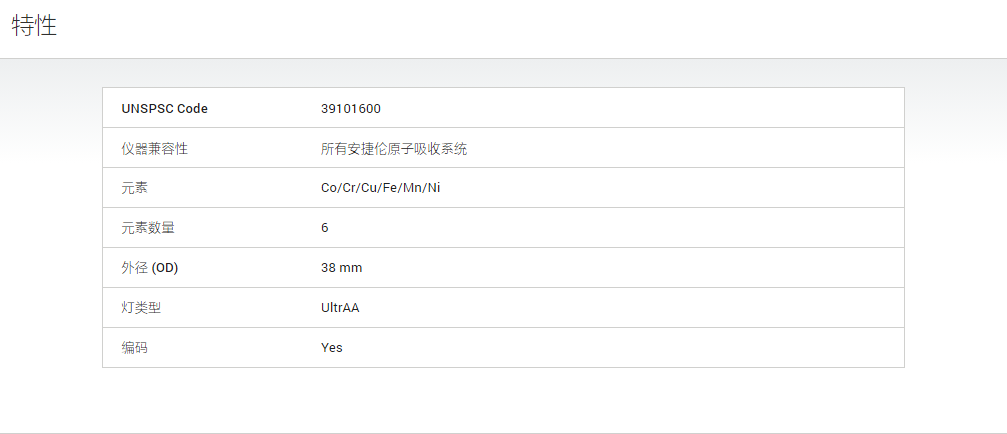Click the "mm" unit after 38
The width and height of the screenshot is (1007, 434).
(351, 268)
